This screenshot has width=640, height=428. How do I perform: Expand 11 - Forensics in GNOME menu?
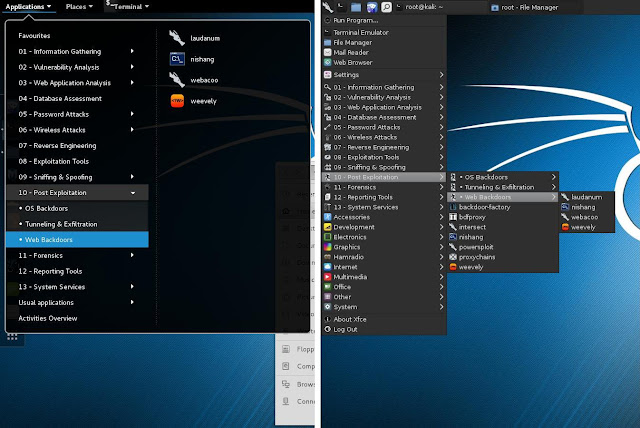coord(77,255)
